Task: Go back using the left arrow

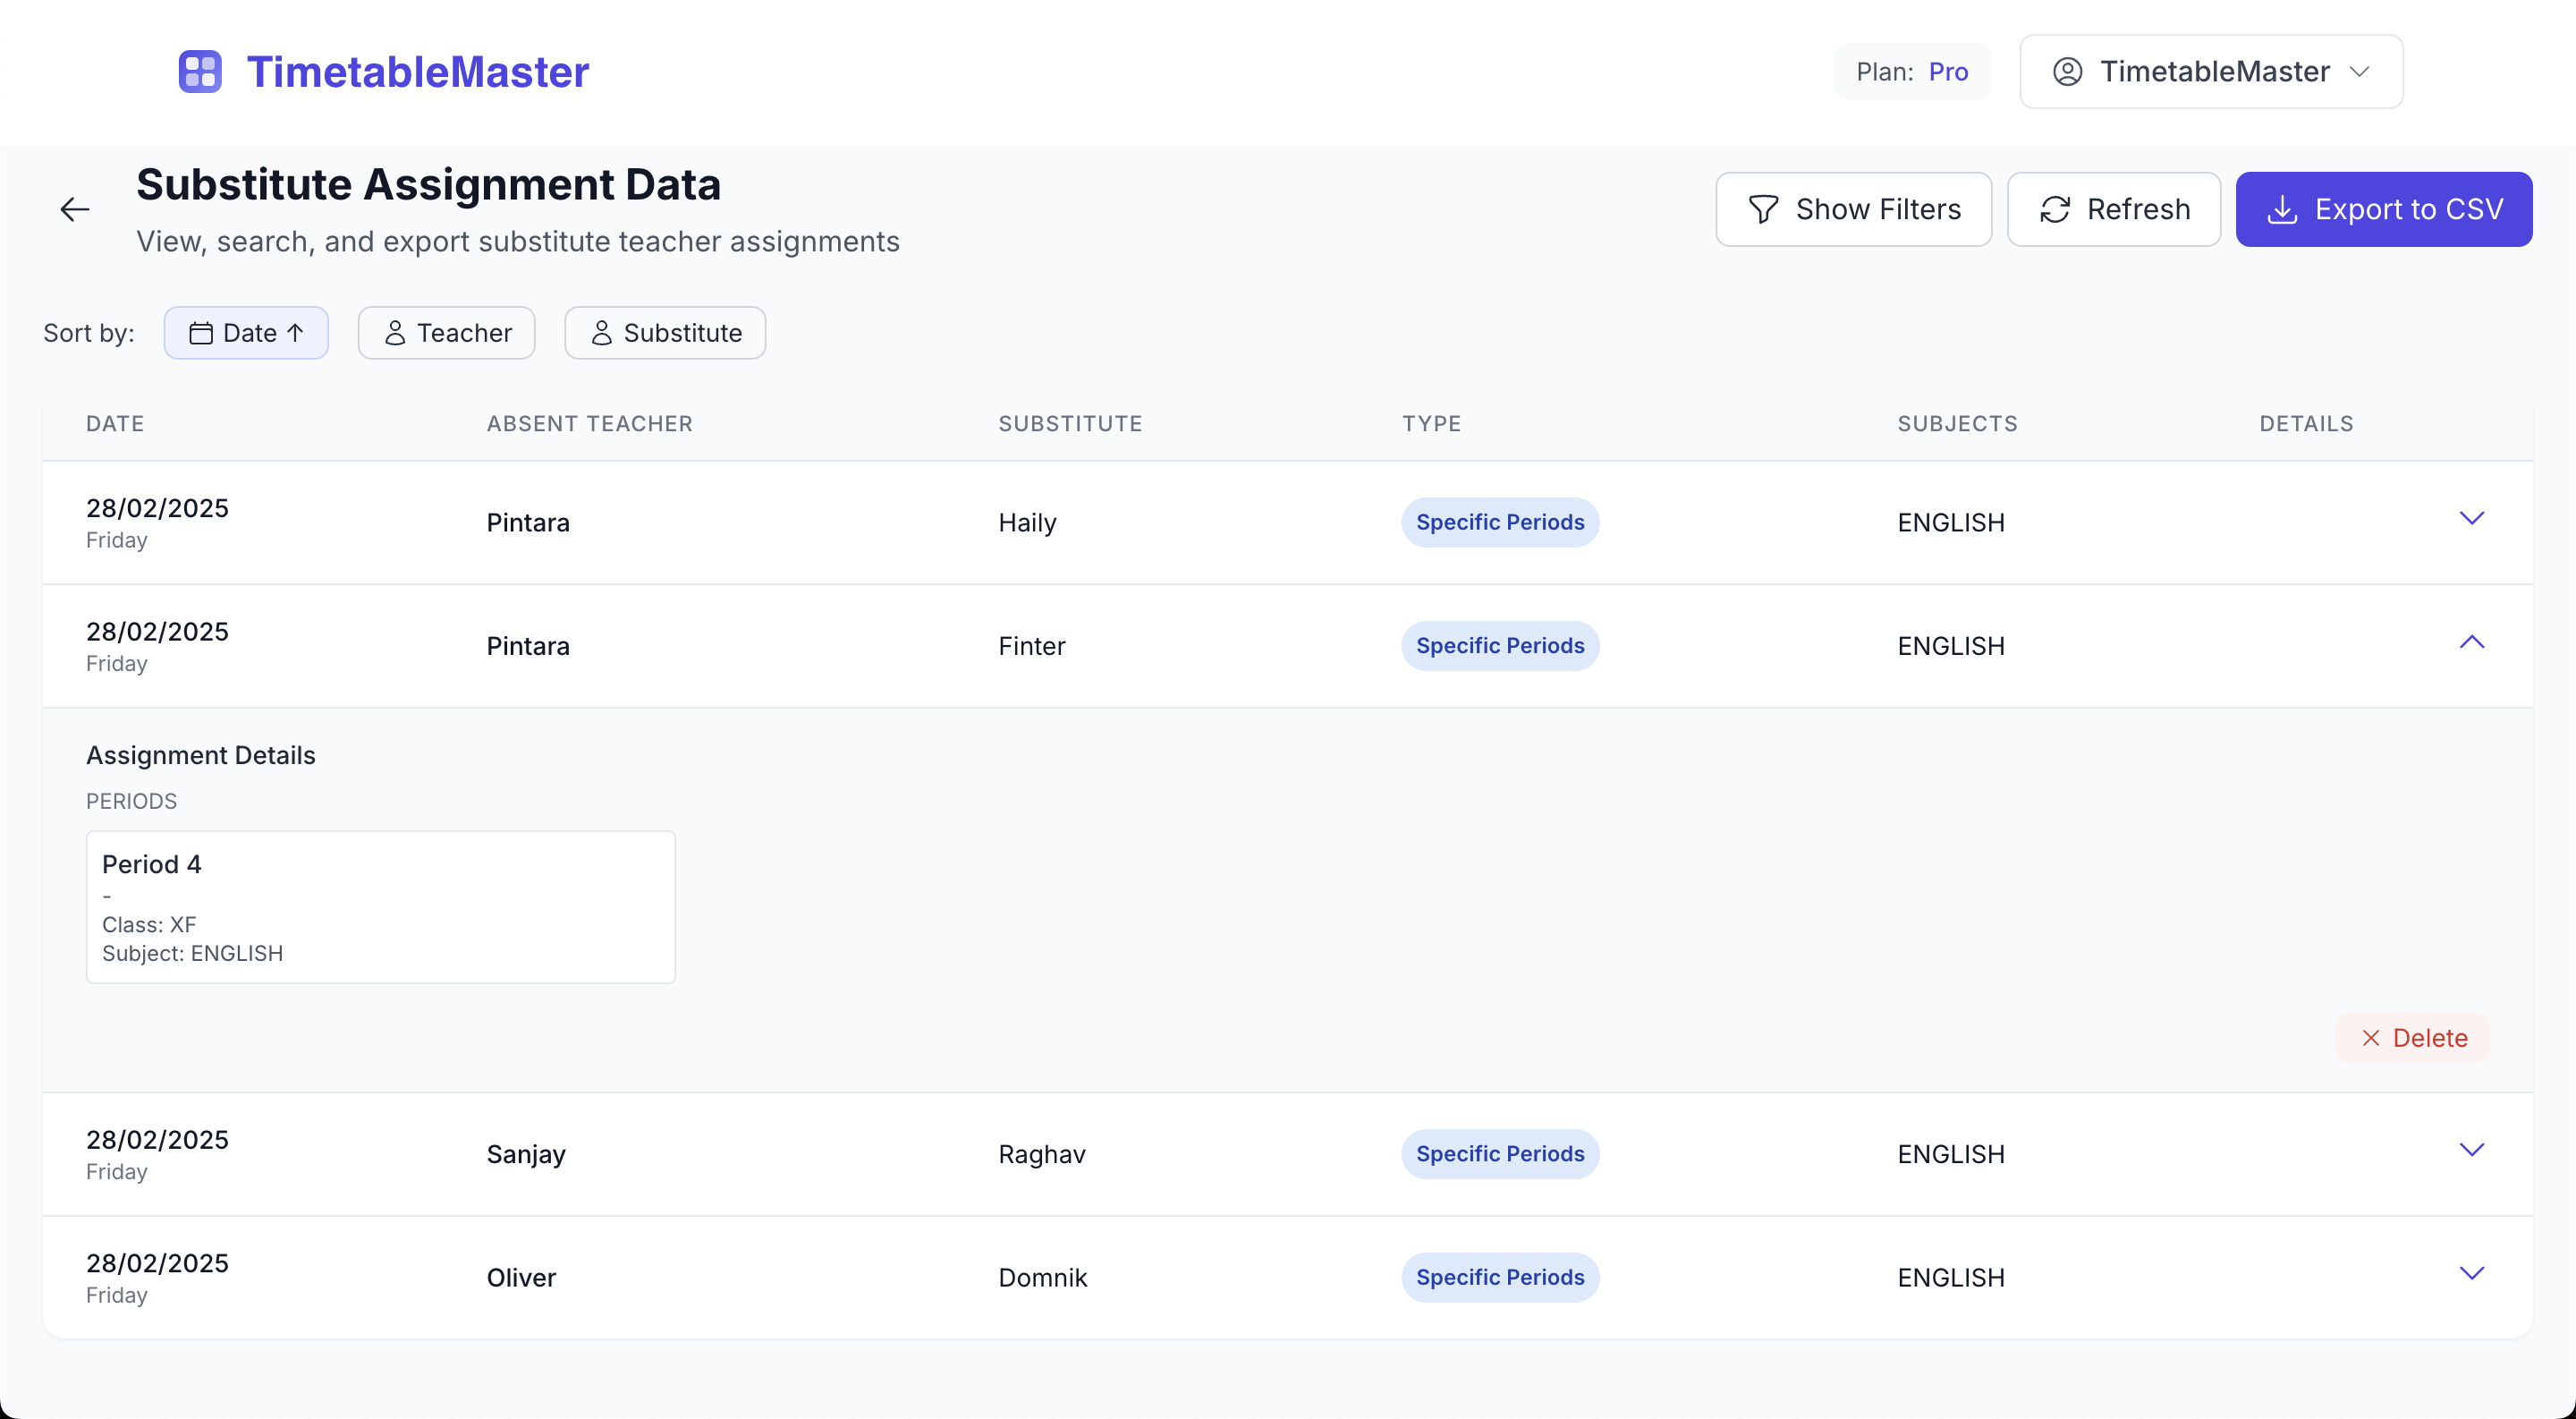Action: [75, 209]
